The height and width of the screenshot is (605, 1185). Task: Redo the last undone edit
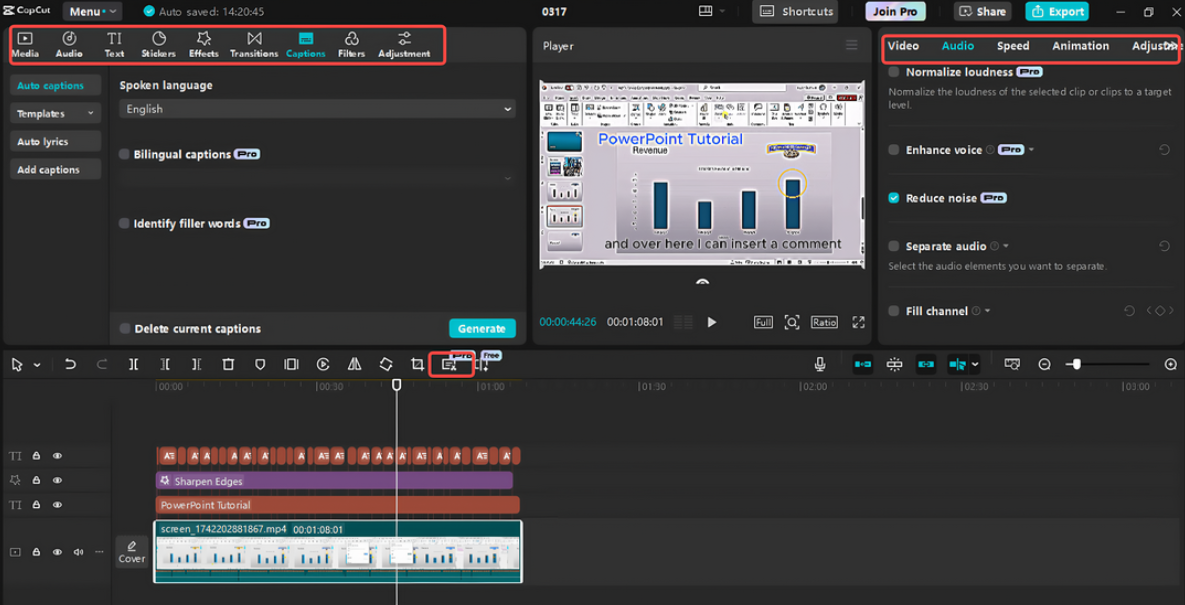click(102, 365)
